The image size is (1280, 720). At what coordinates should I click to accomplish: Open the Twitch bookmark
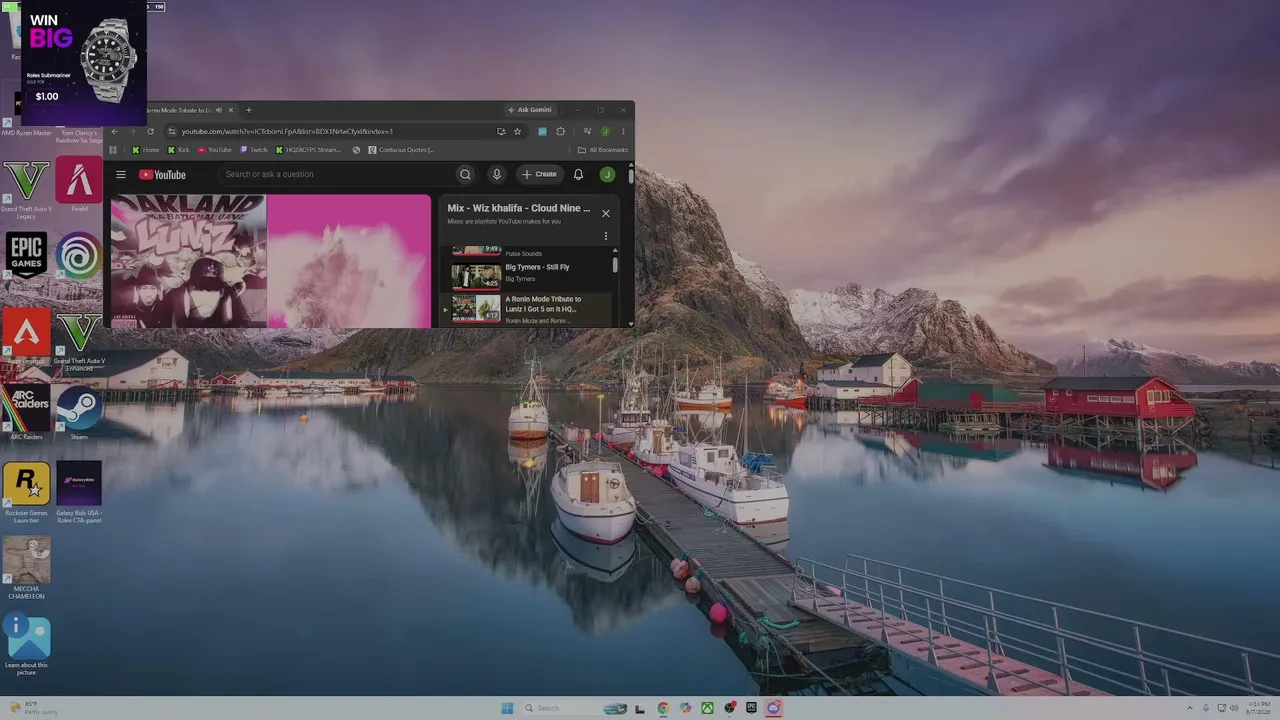click(254, 150)
